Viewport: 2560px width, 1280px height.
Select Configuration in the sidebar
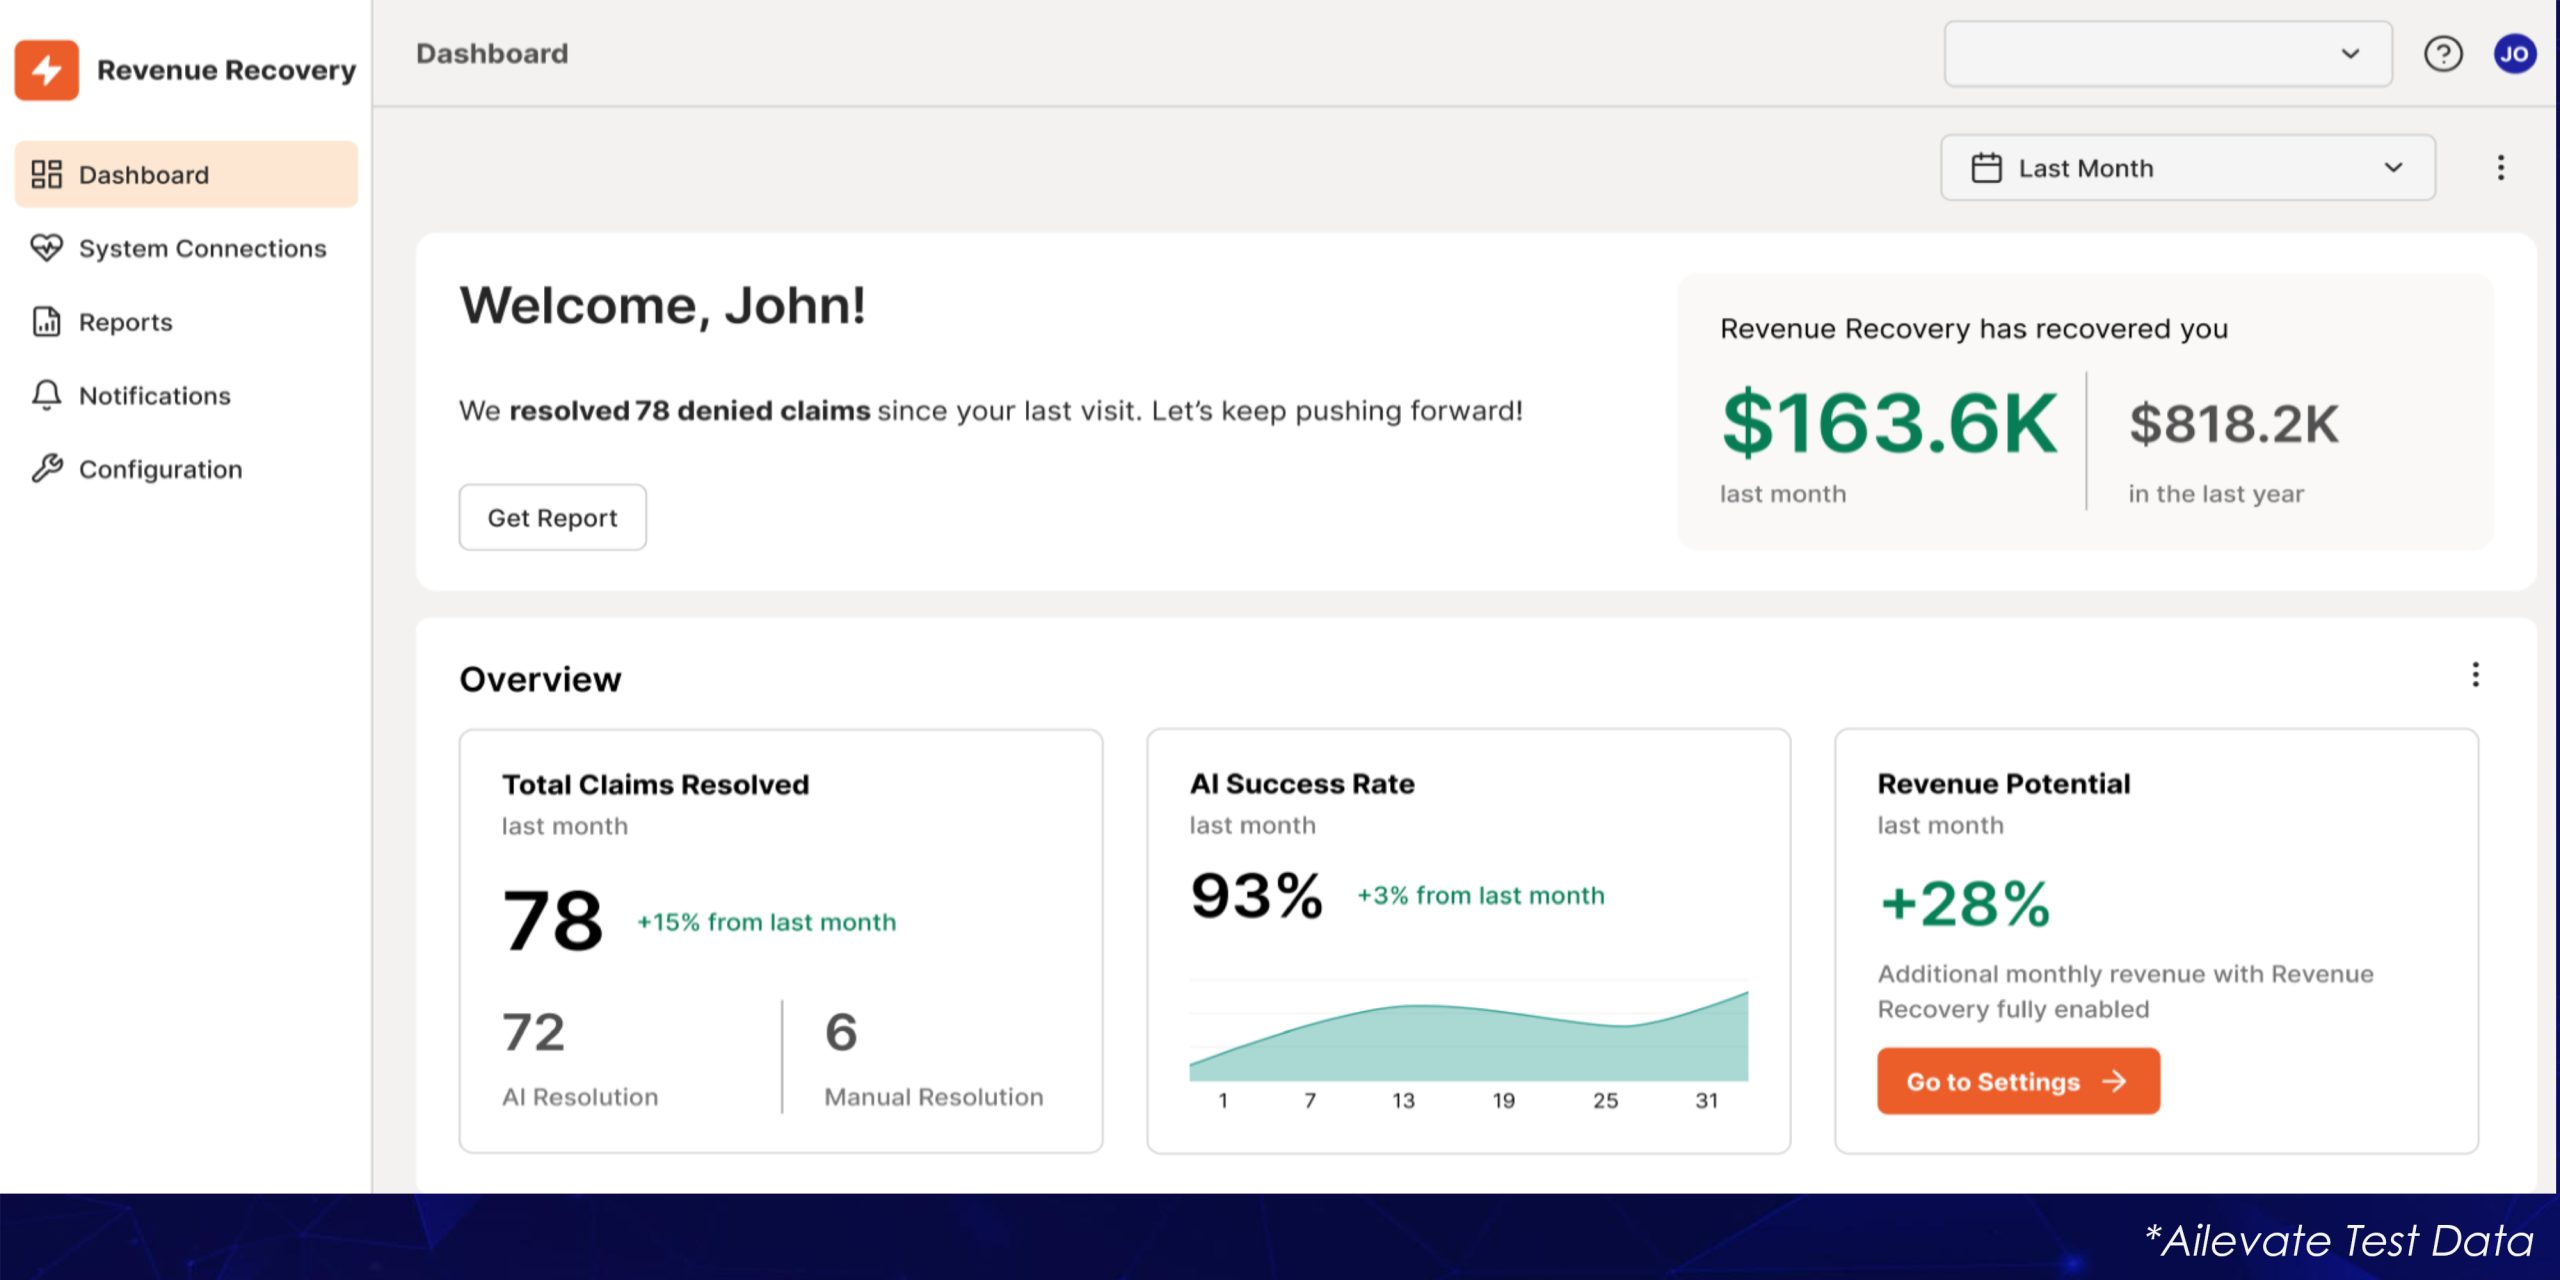coord(160,469)
